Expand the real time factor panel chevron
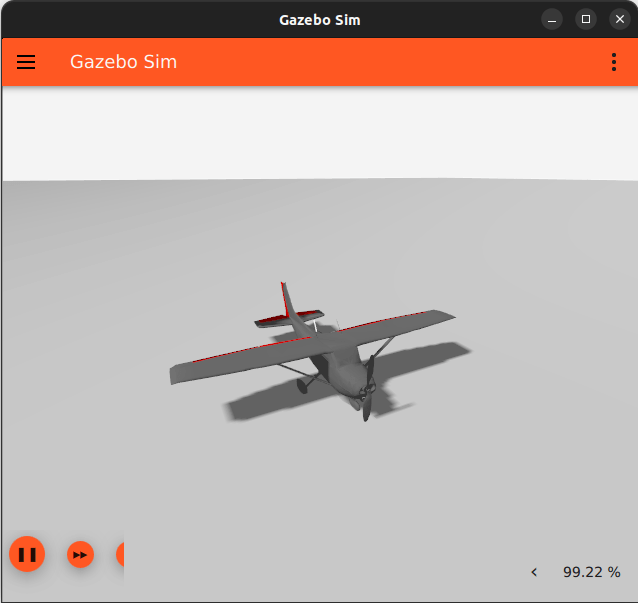638x603 pixels. (x=534, y=572)
